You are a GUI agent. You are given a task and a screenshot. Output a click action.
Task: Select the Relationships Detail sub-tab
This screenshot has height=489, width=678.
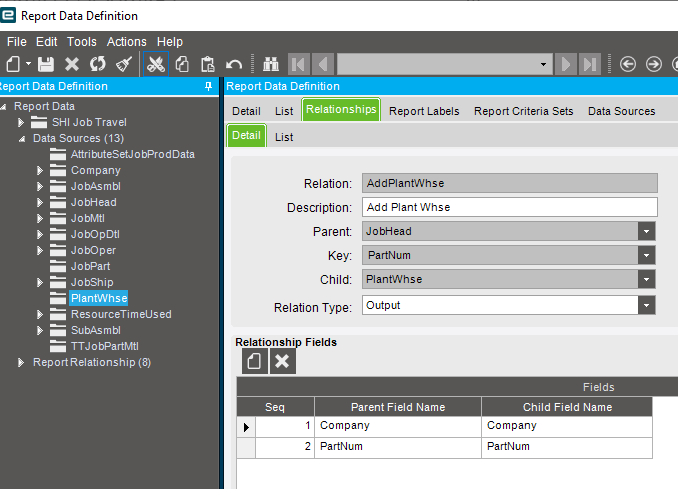246,135
